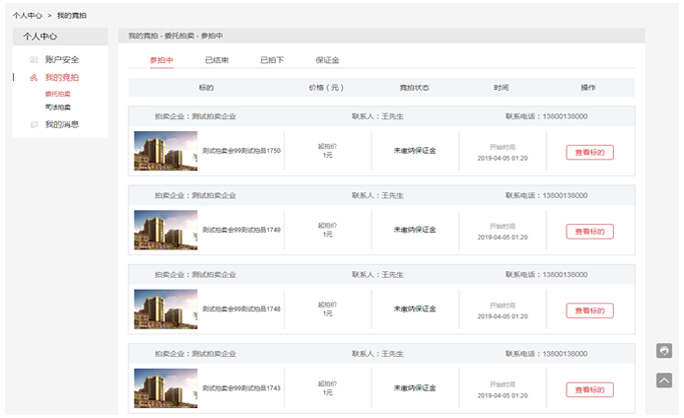
Task: Switch to the 已拍下 tab
Action: (272, 61)
